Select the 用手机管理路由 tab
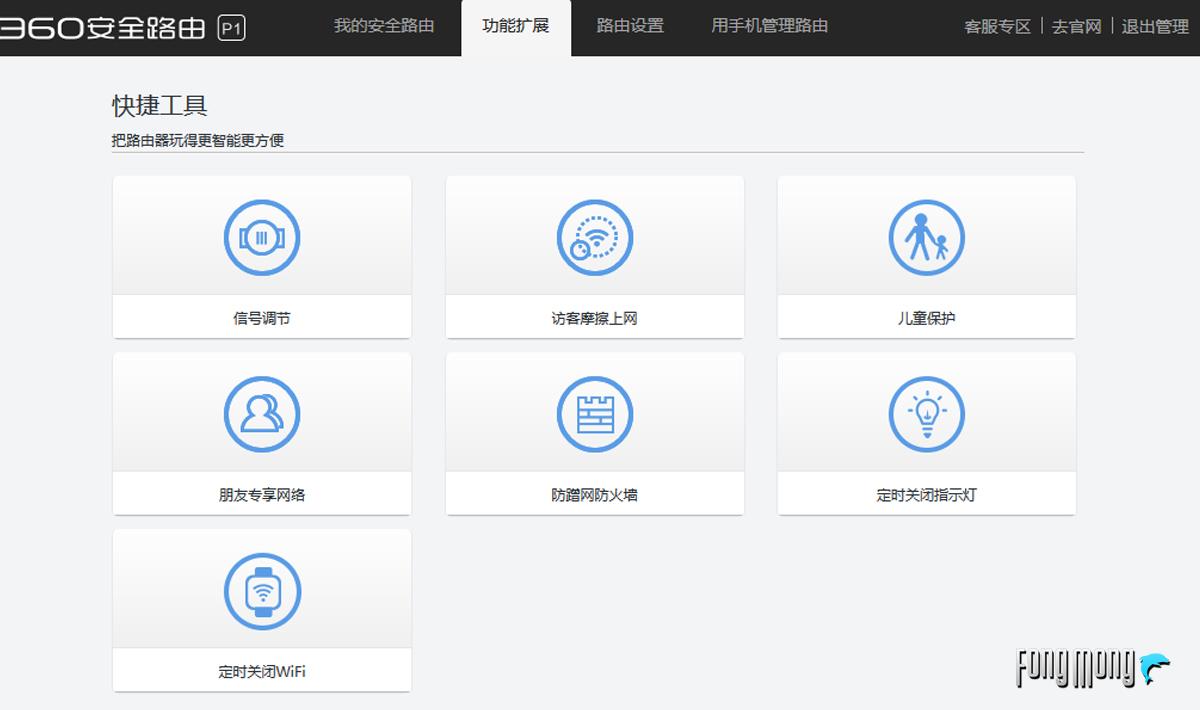1200x710 pixels. (768, 27)
